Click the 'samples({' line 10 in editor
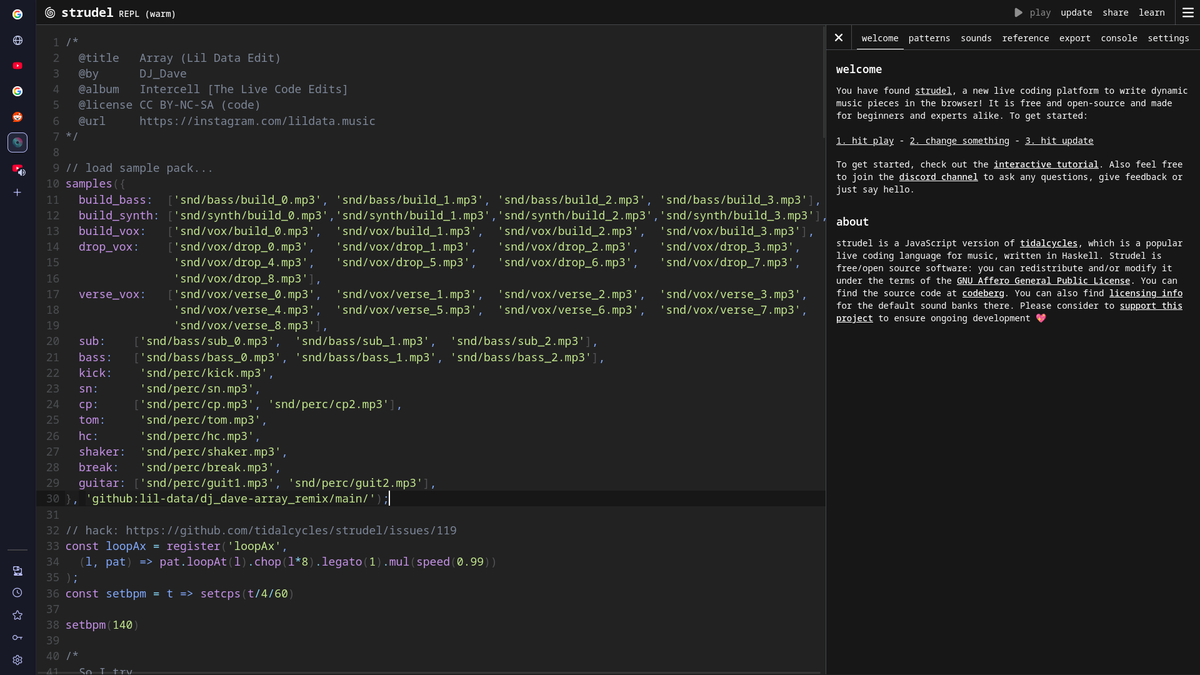The image size is (1200, 675). pos(95,184)
